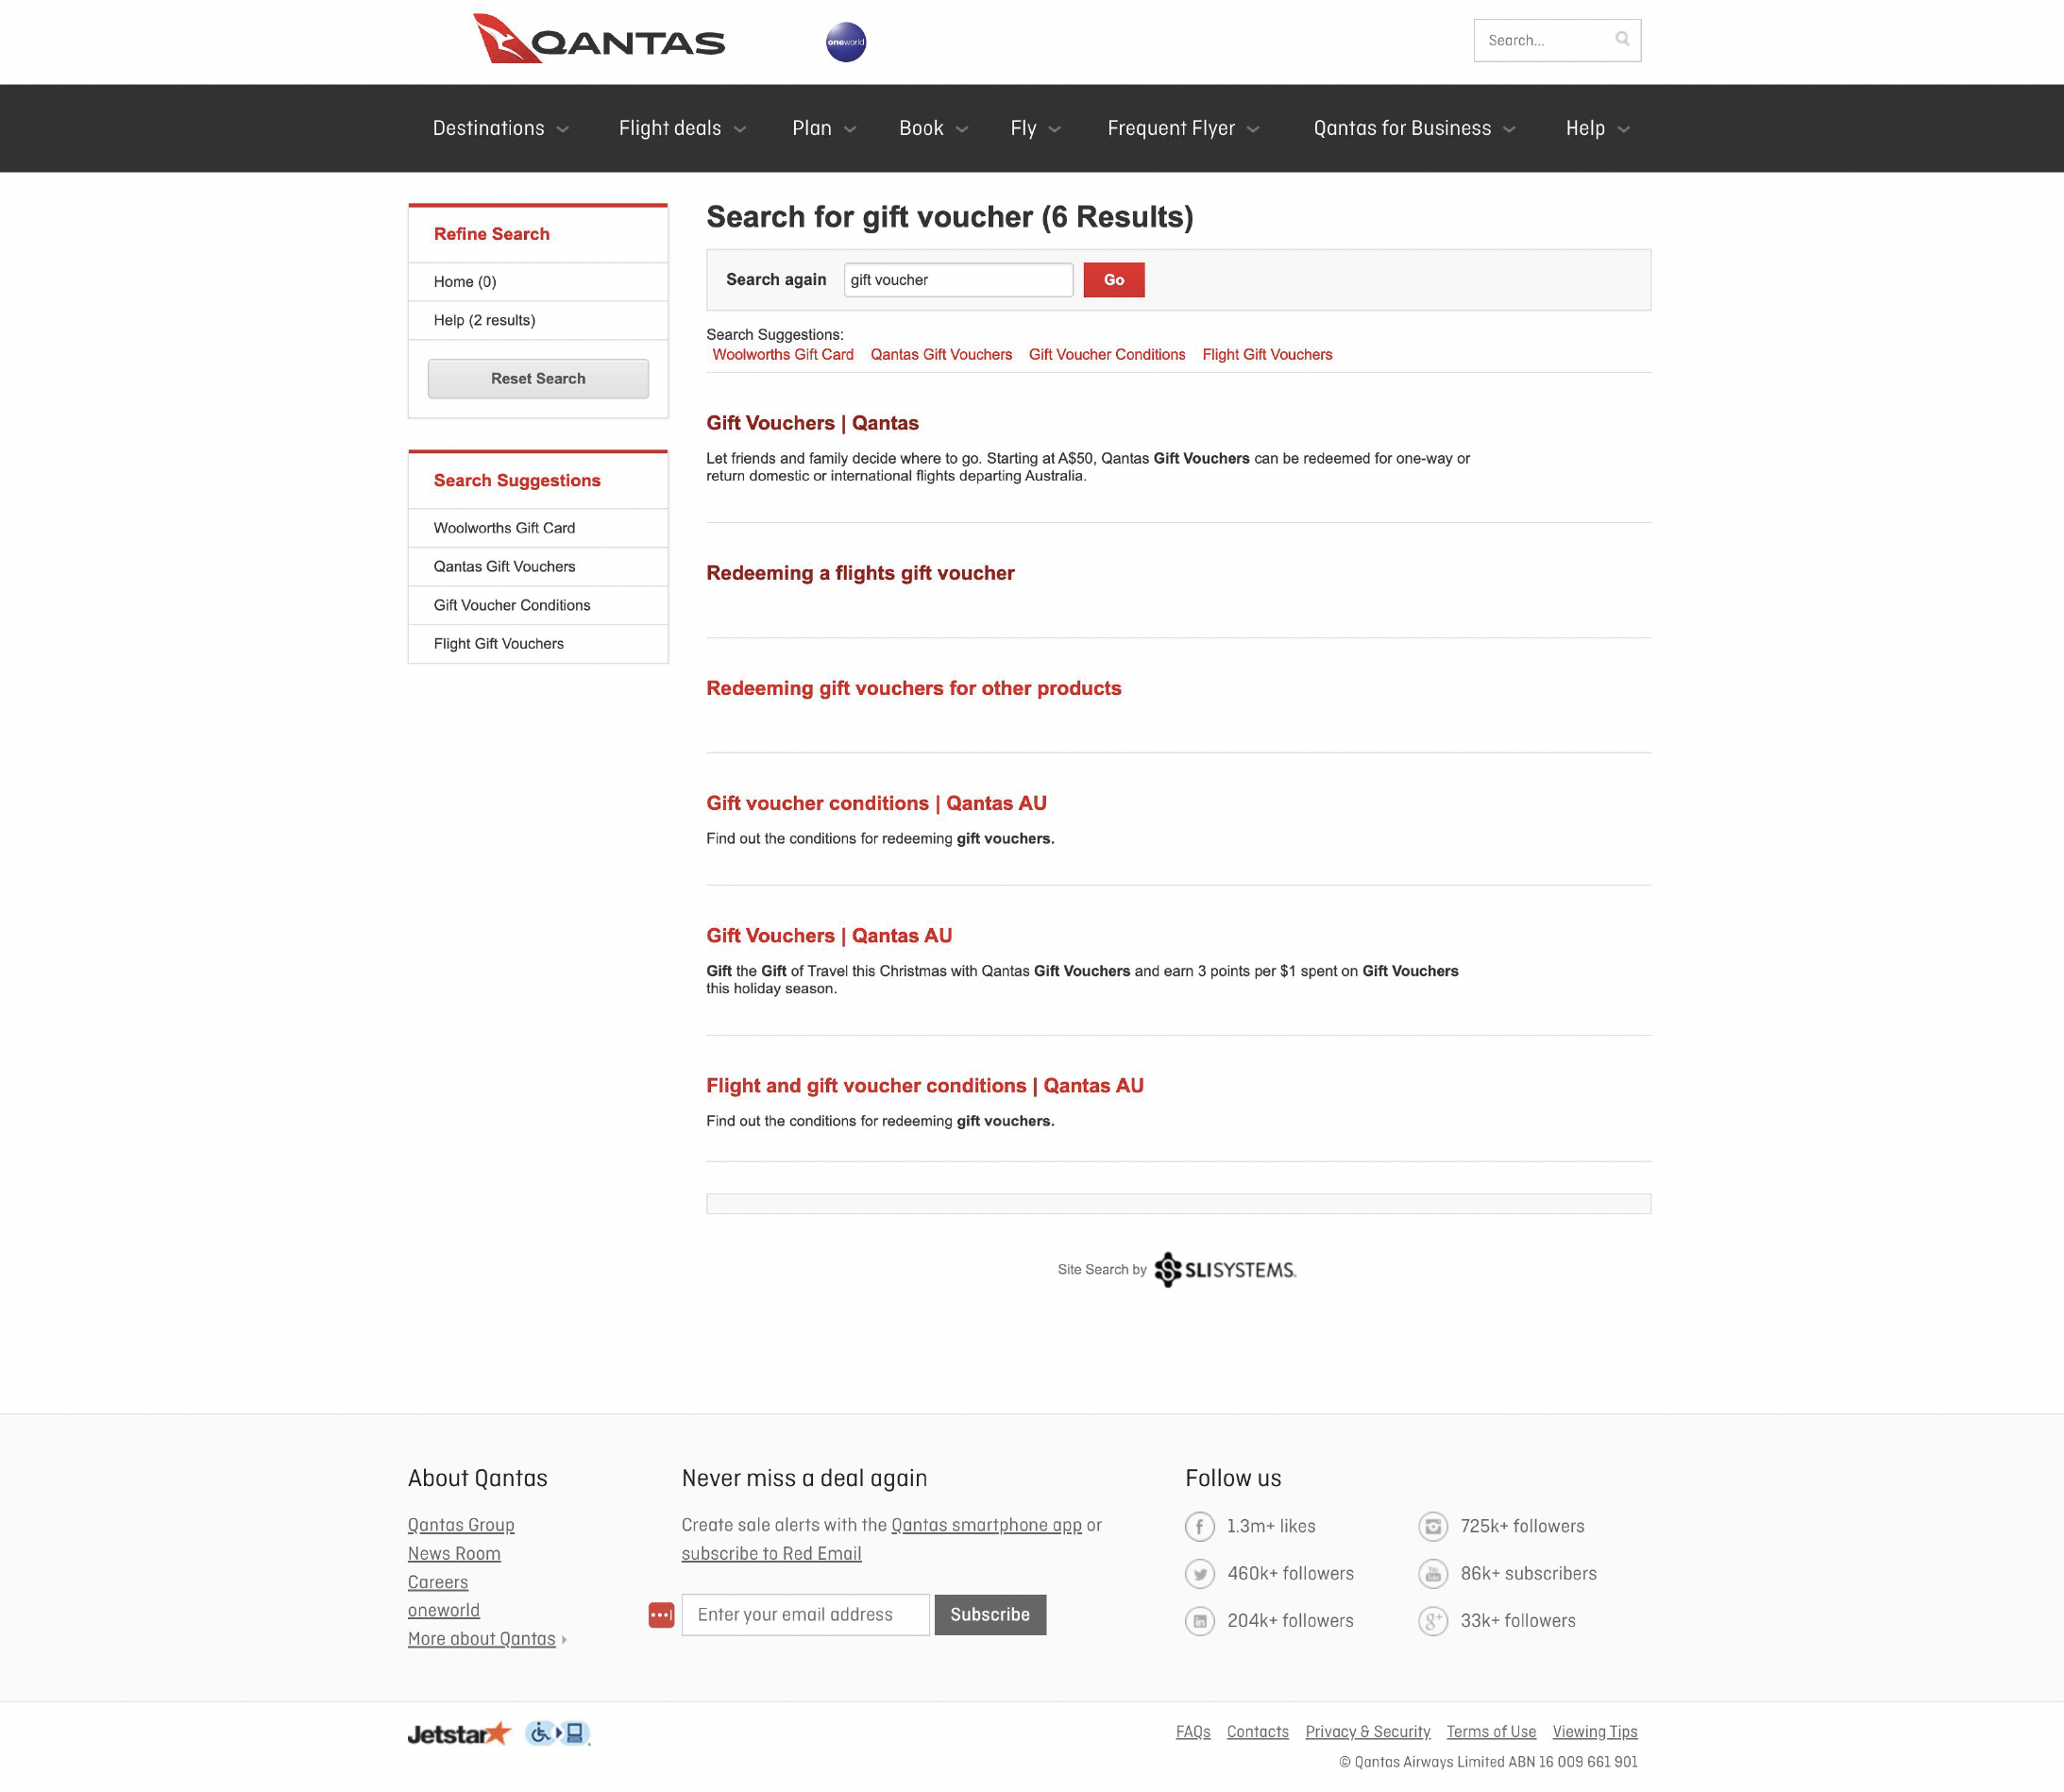Open Gift Vouchers | Qantas AU result
Screen dimensions: 2064x1792
(829, 936)
